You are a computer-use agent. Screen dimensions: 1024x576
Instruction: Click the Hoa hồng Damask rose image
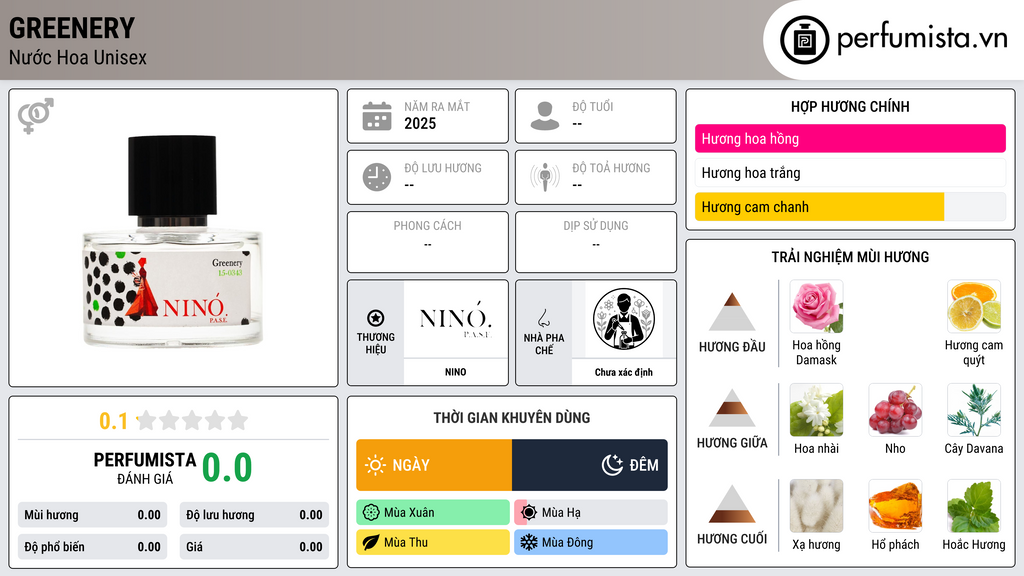(816, 306)
